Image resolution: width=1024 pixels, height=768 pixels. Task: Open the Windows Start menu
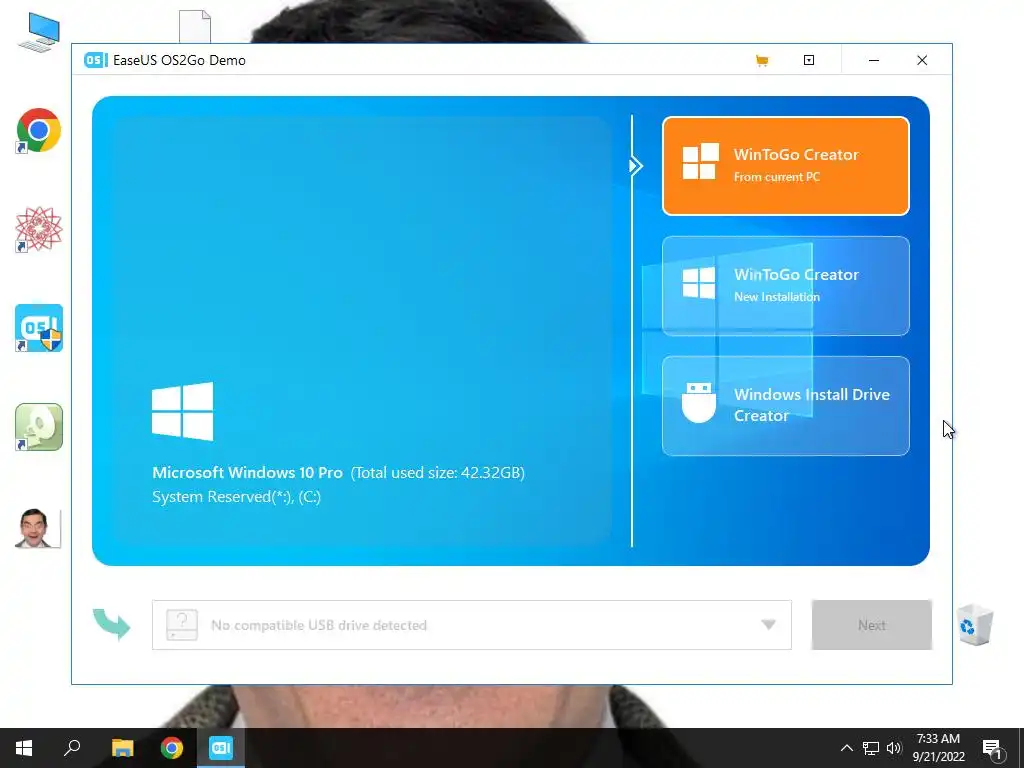pos(24,748)
